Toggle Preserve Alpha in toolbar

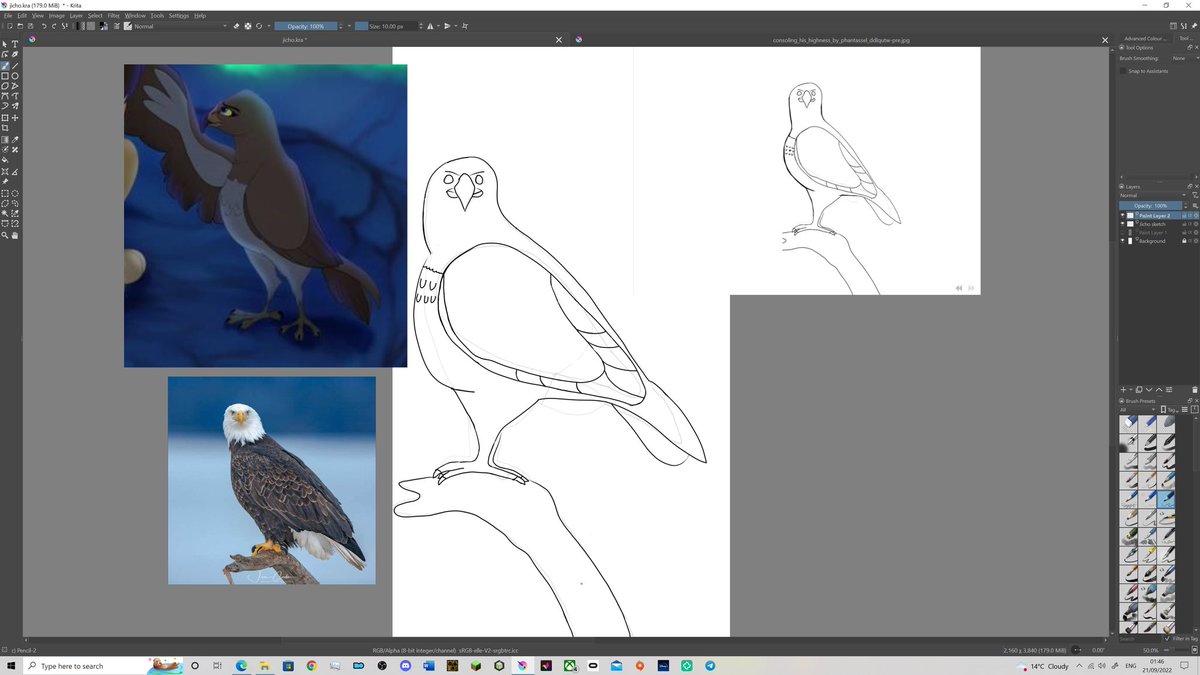[x=248, y=26]
